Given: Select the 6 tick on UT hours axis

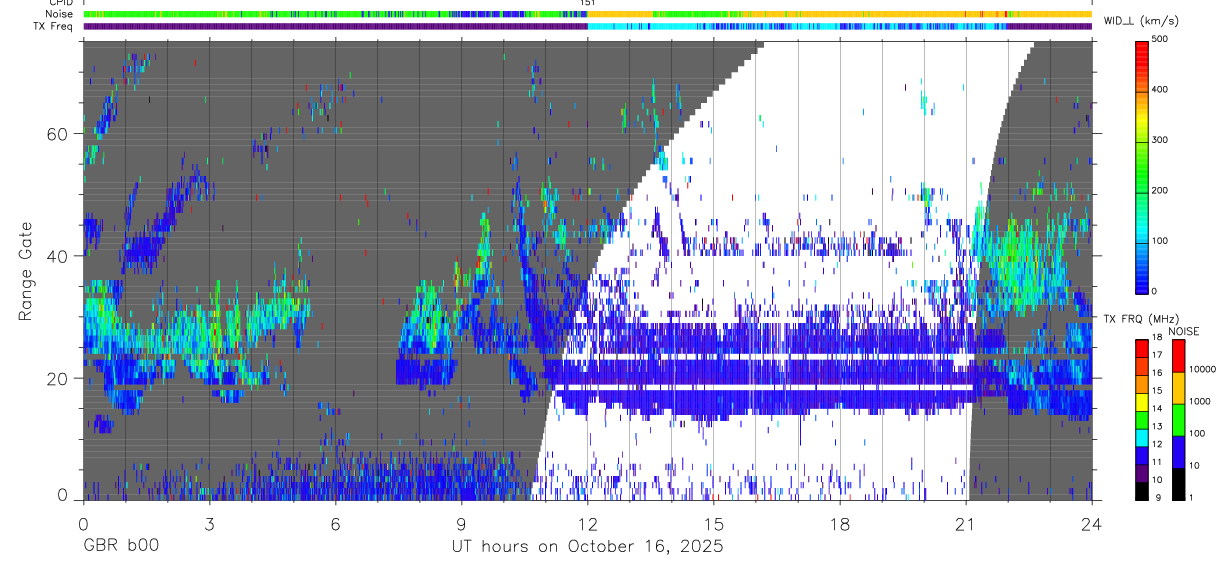Looking at the screenshot, I should pyautogui.click(x=335, y=524).
